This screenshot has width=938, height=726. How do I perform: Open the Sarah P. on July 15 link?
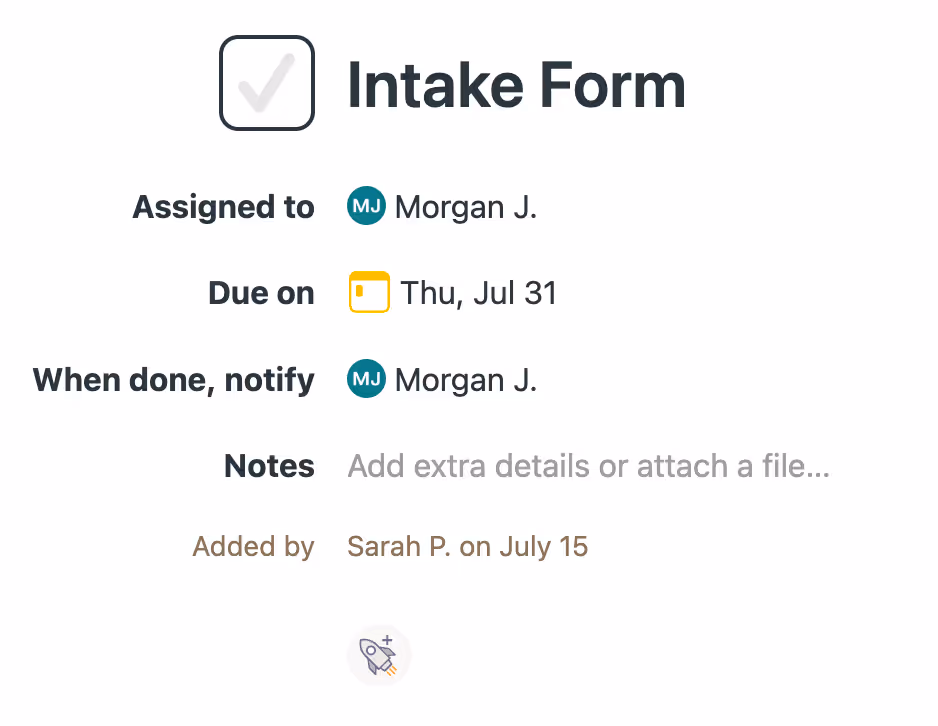tap(467, 546)
